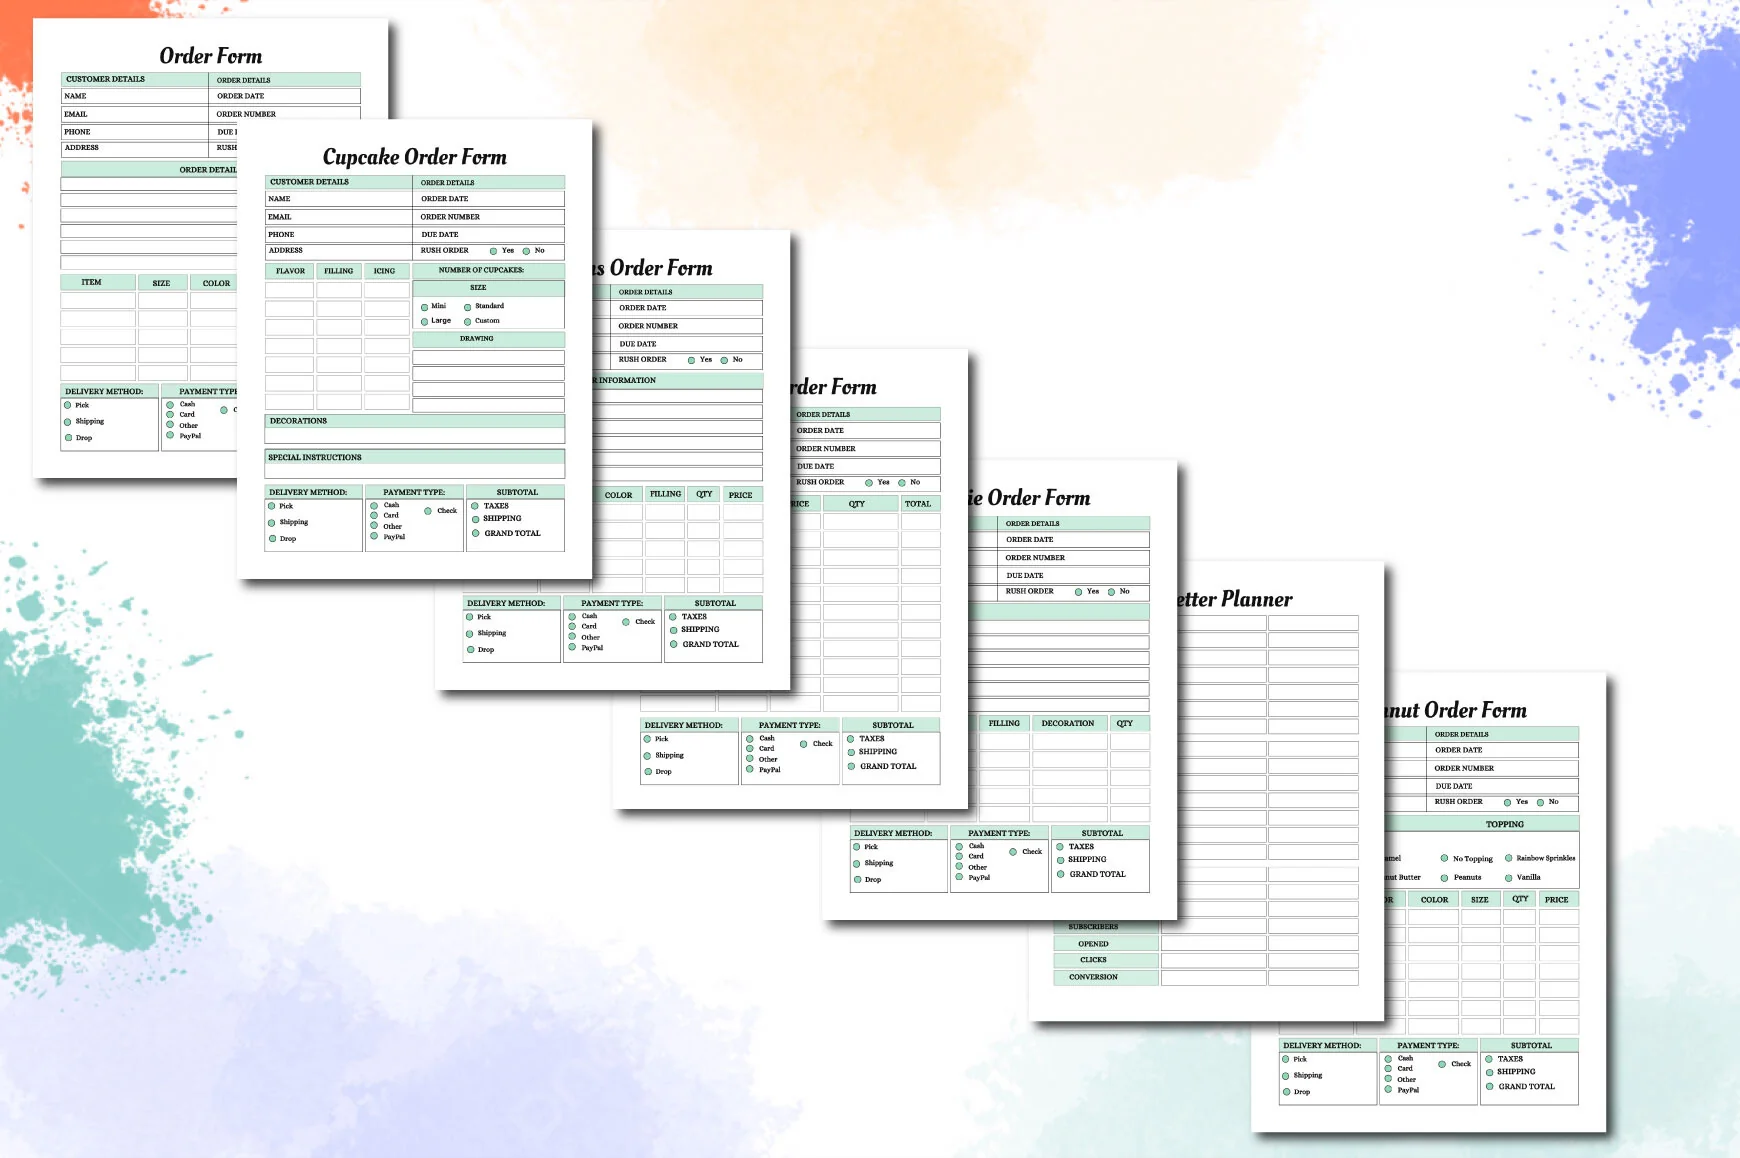This screenshot has width=1740, height=1158.
Task: Click the Decorations field on Cupcake Order Form
Action: click(415, 436)
